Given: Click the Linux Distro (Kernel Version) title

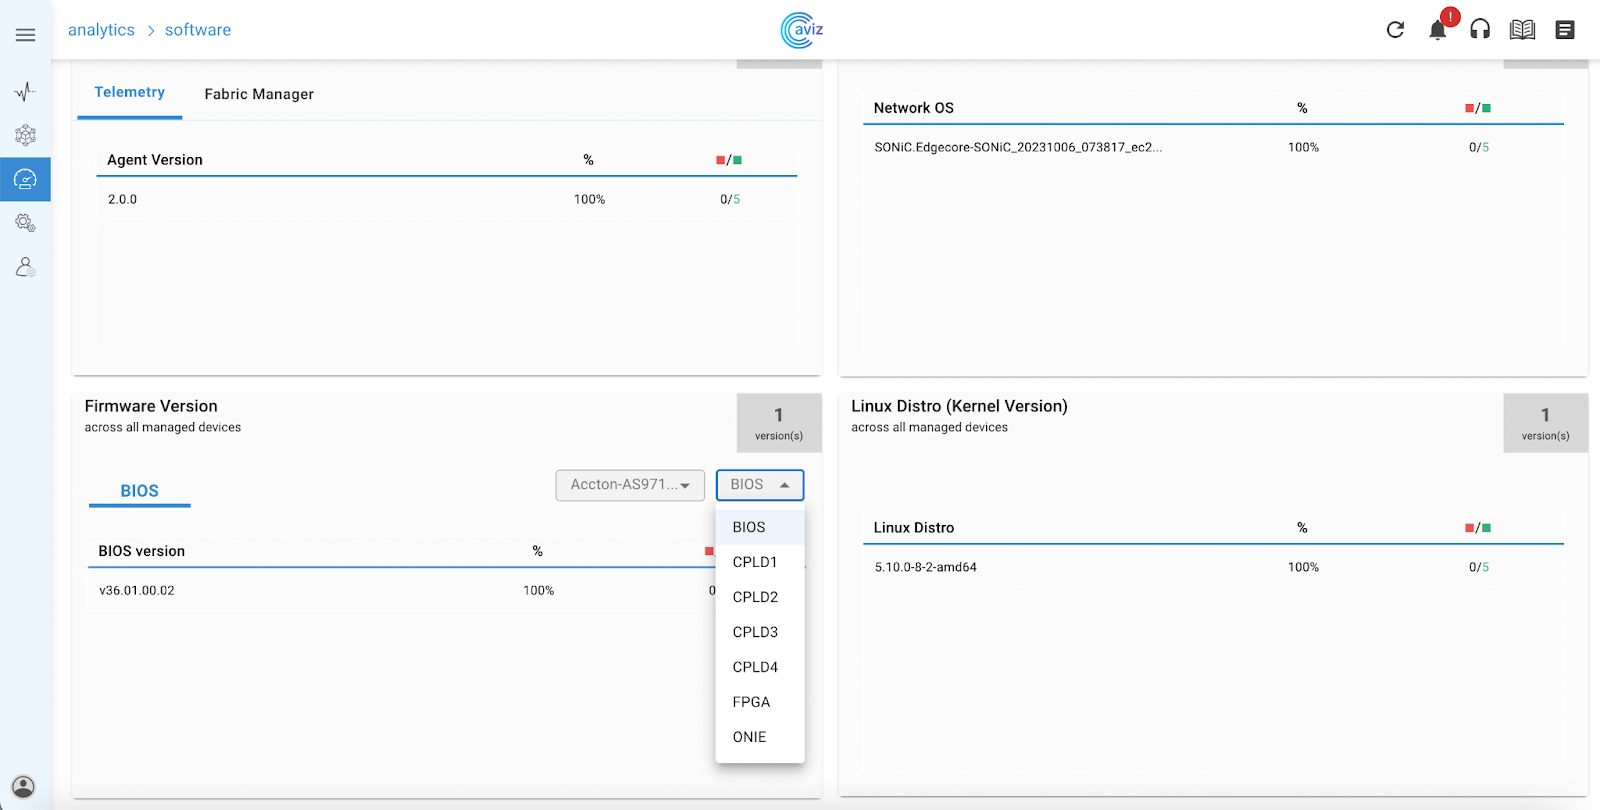Looking at the screenshot, I should 960,406.
